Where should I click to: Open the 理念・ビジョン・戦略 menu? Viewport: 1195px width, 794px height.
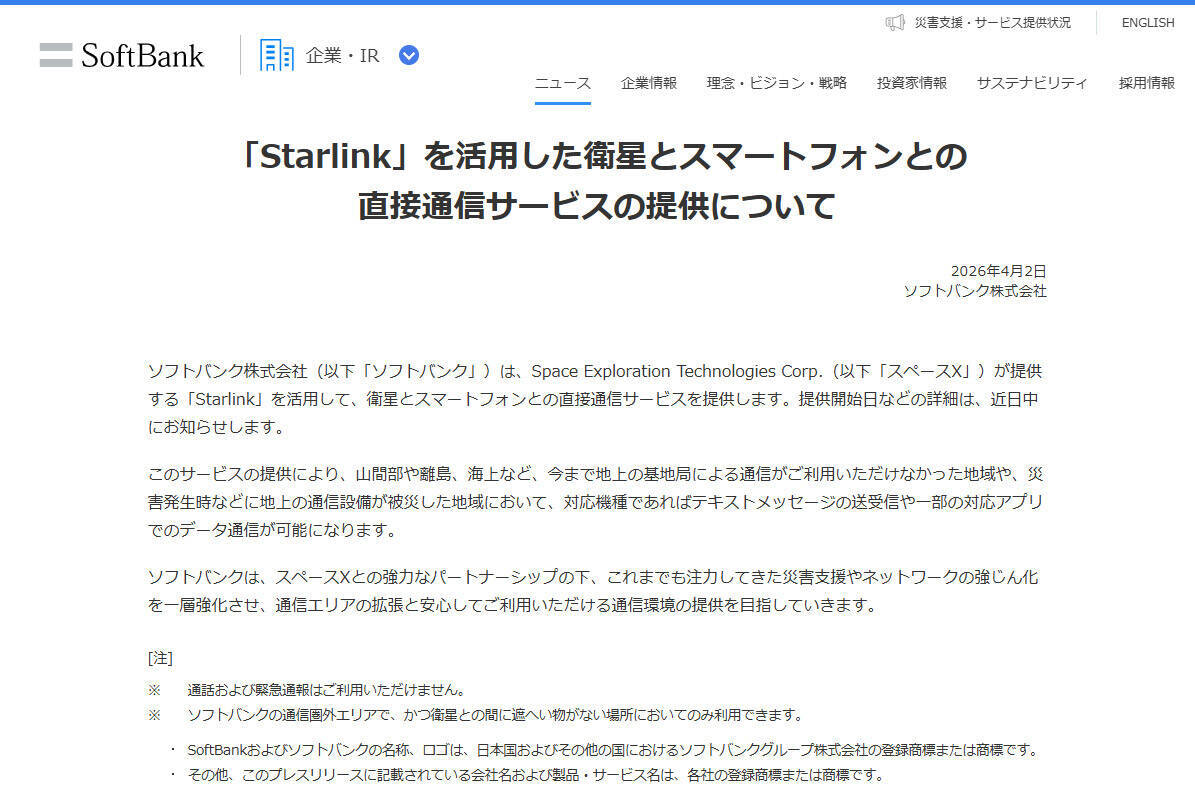777,83
